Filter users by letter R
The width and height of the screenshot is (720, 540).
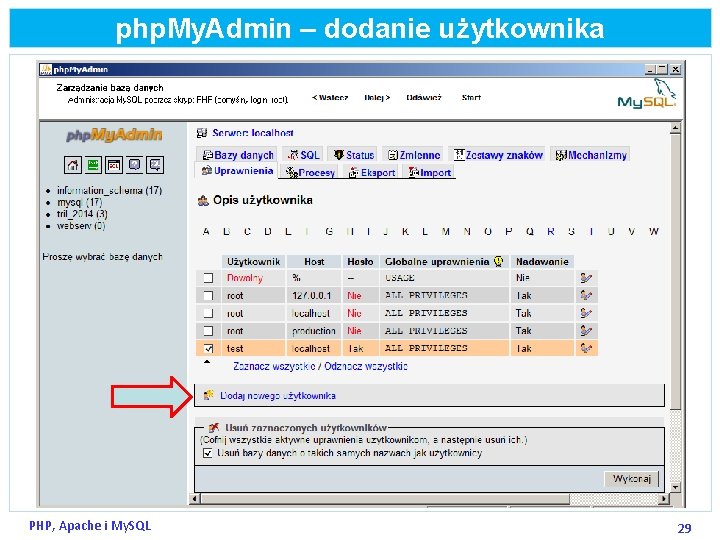tap(551, 231)
